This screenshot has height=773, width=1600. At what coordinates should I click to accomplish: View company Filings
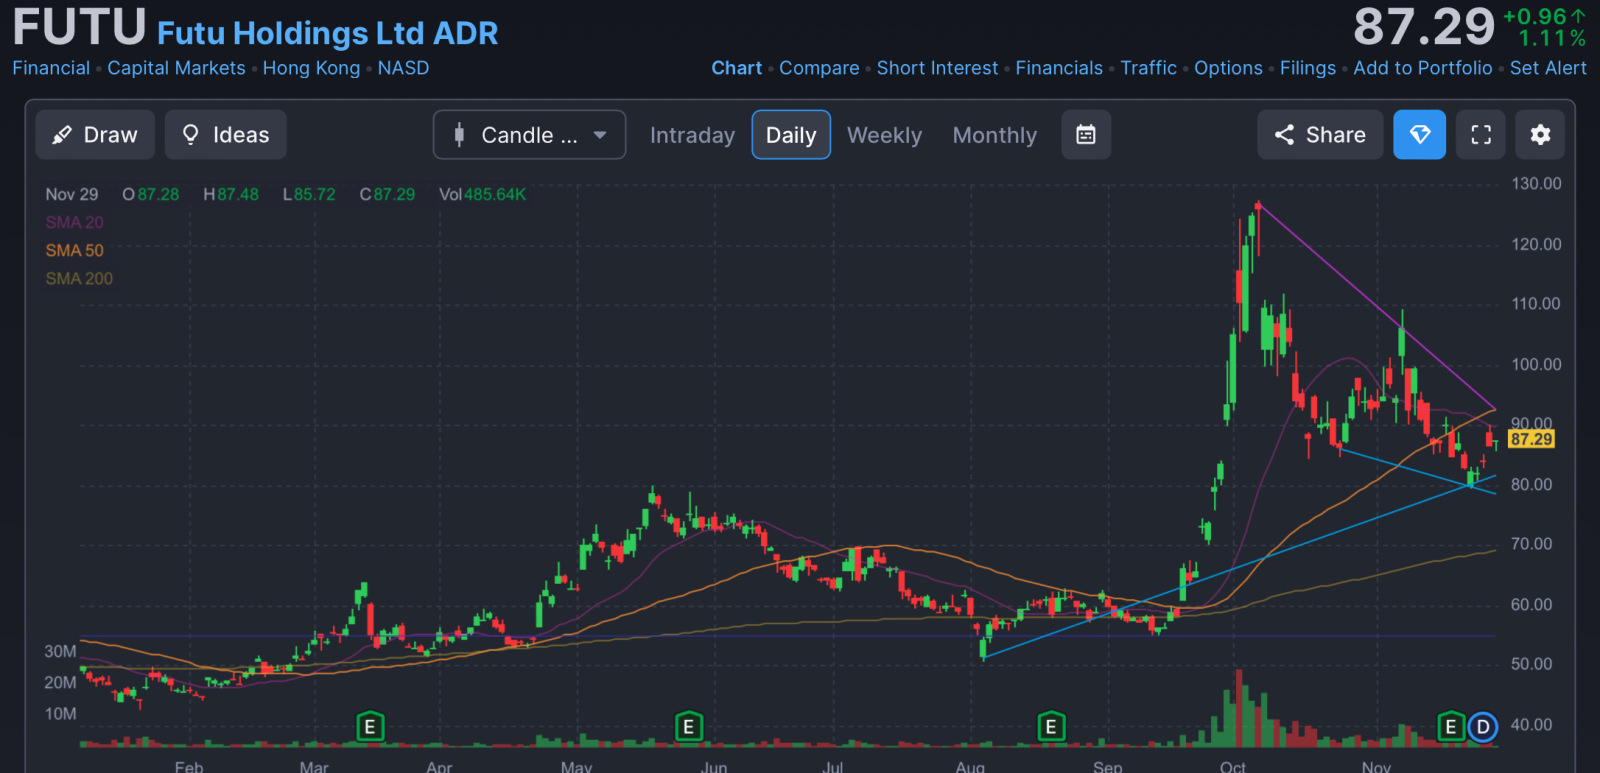tap(1308, 68)
